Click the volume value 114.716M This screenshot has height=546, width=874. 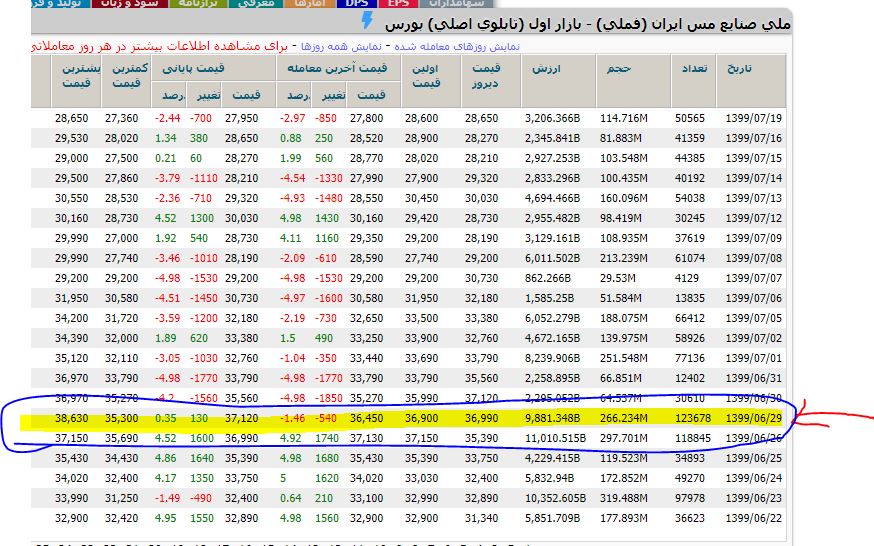tap(624, 118)
